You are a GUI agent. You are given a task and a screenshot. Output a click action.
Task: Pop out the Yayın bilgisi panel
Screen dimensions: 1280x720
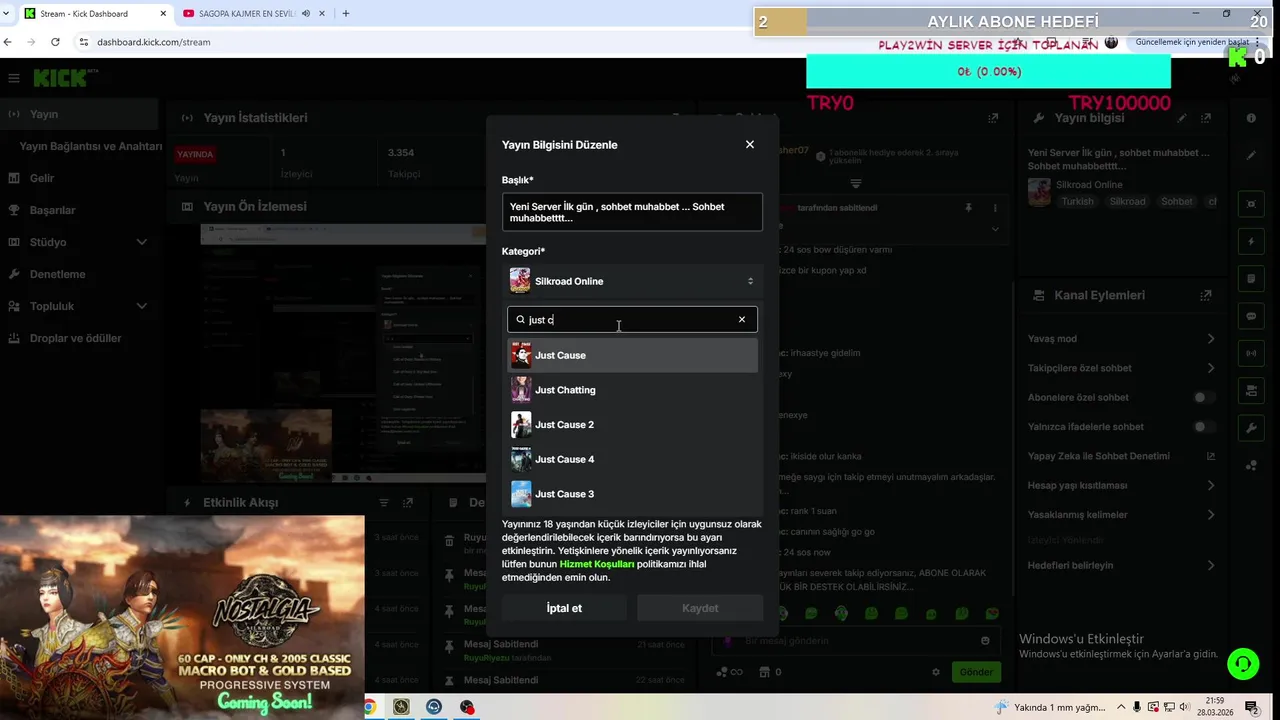1207,118
